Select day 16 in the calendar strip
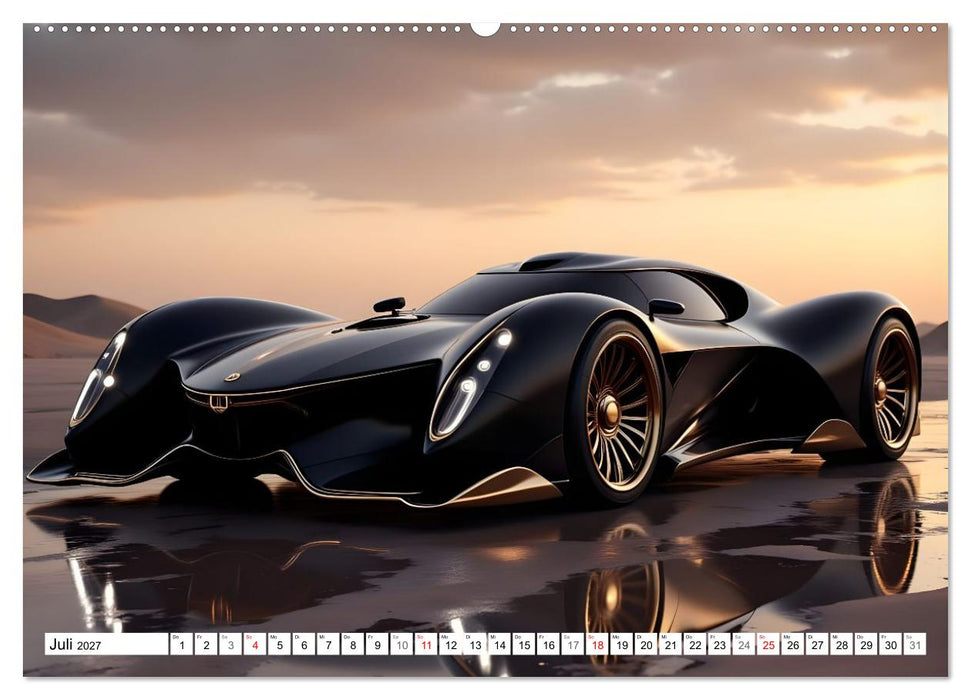The width and height of the screenshot is (971, 700). (549, 644)
